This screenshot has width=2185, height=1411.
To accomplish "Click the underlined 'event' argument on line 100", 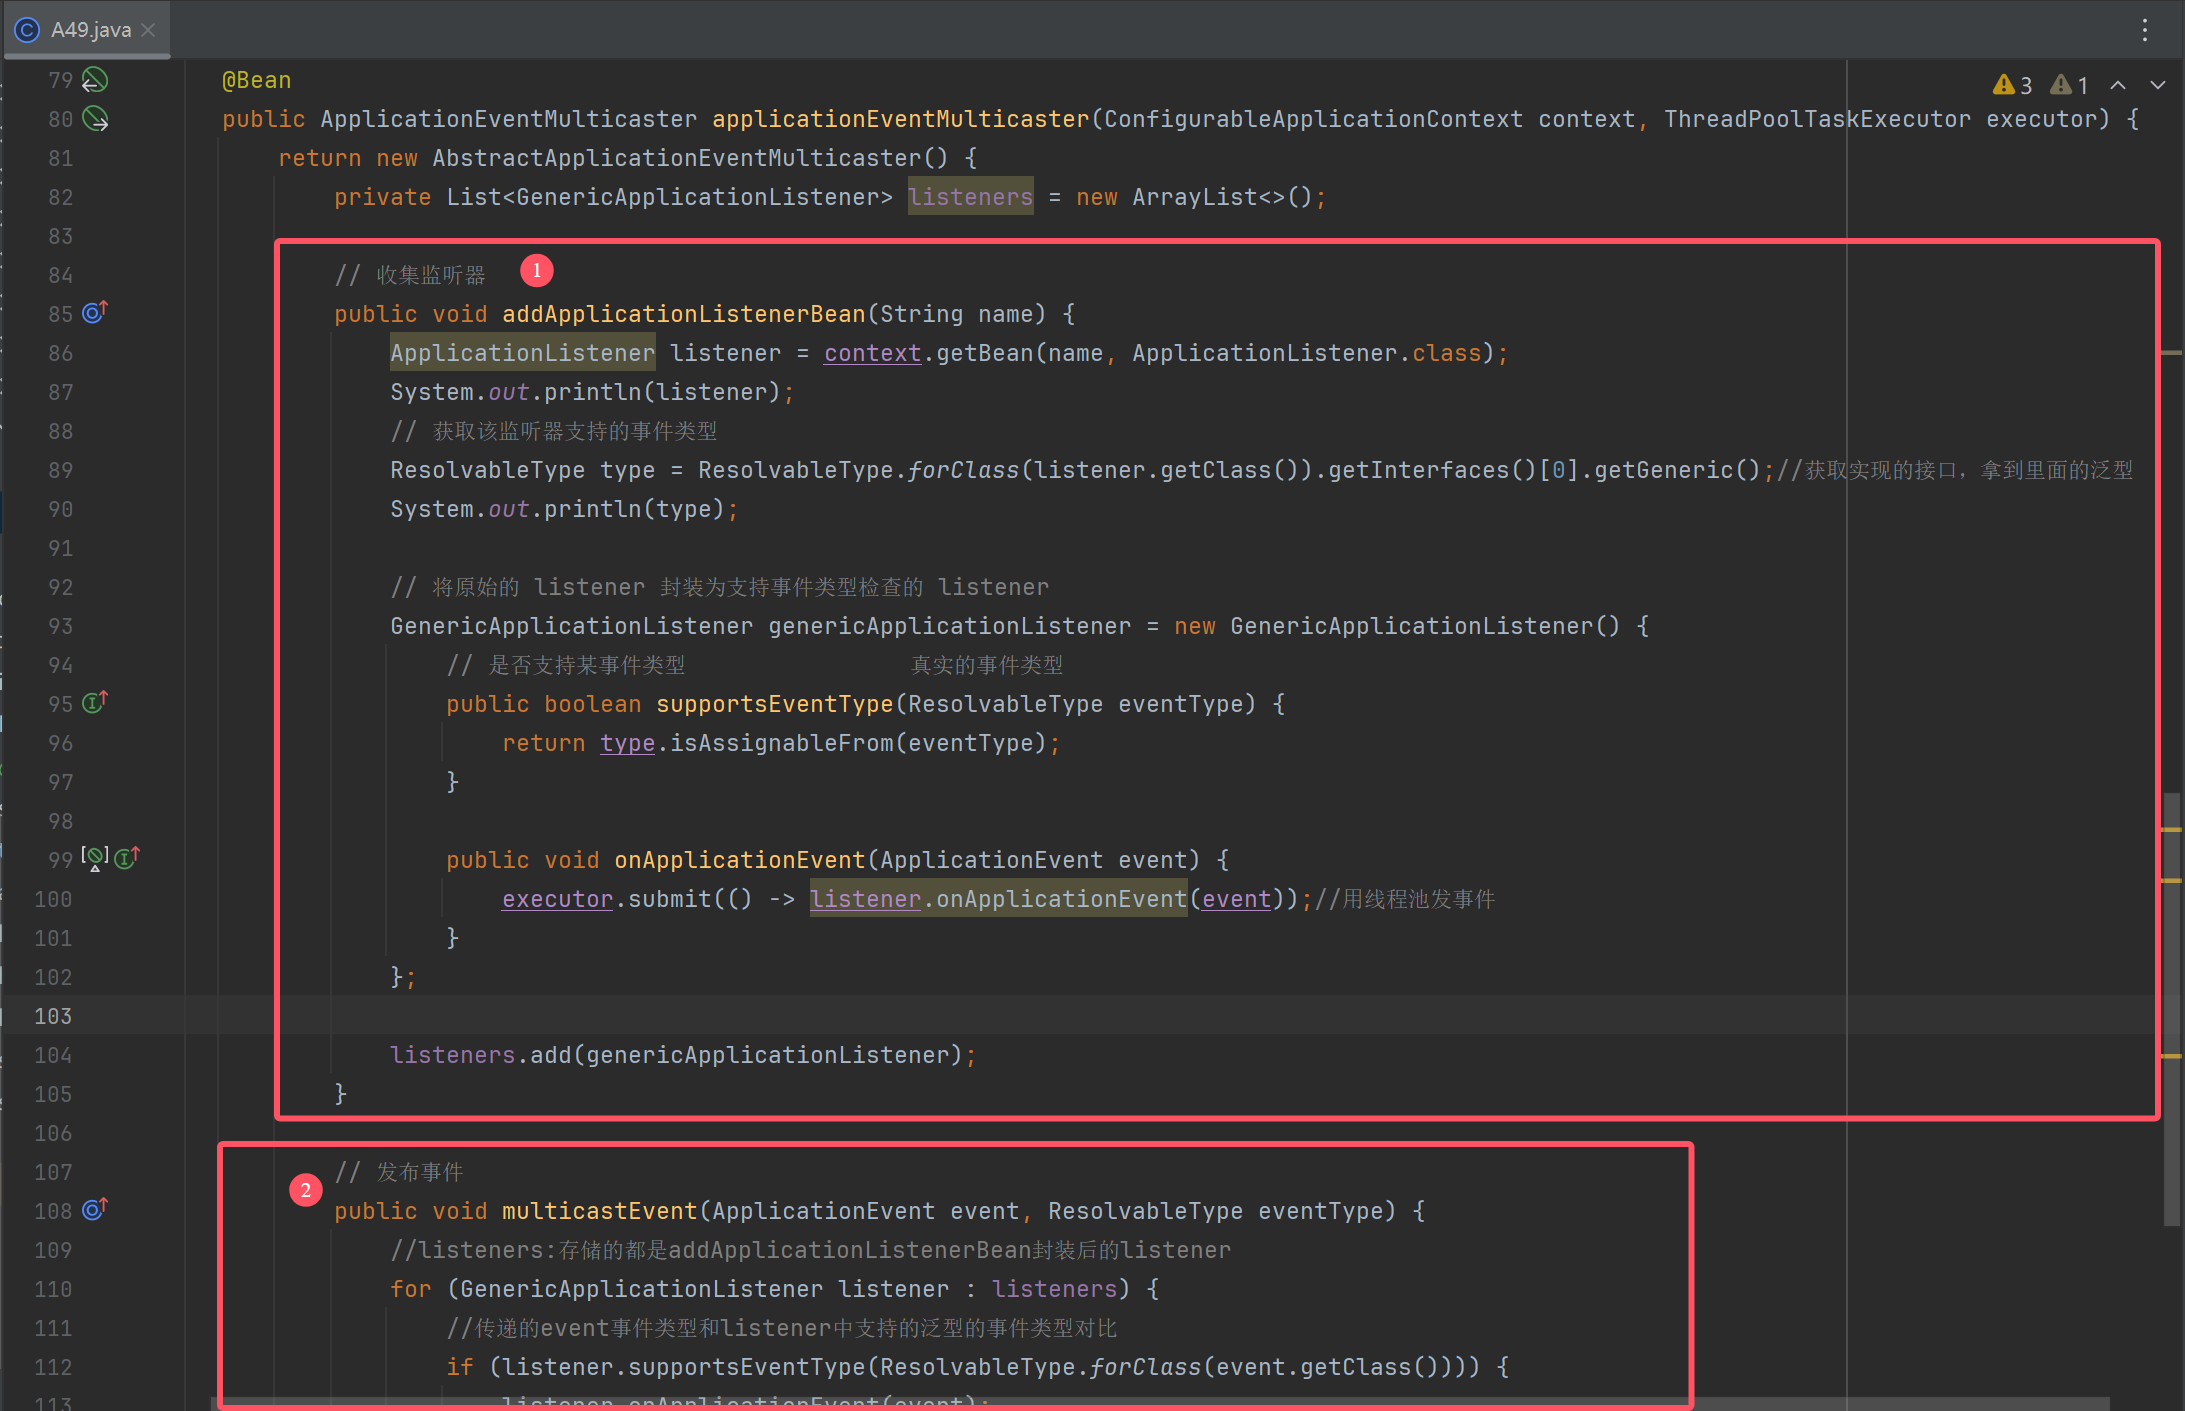I will pos(1236,899).
